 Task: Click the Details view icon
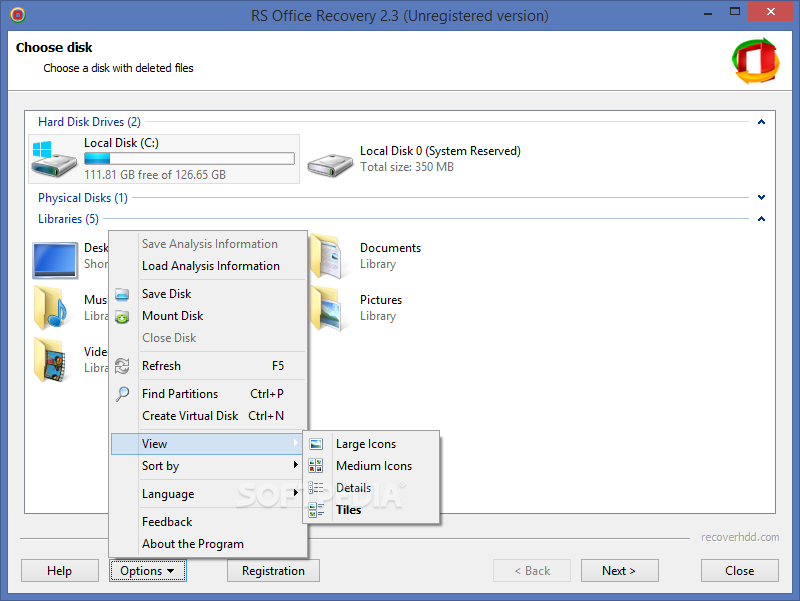point(316,488)
